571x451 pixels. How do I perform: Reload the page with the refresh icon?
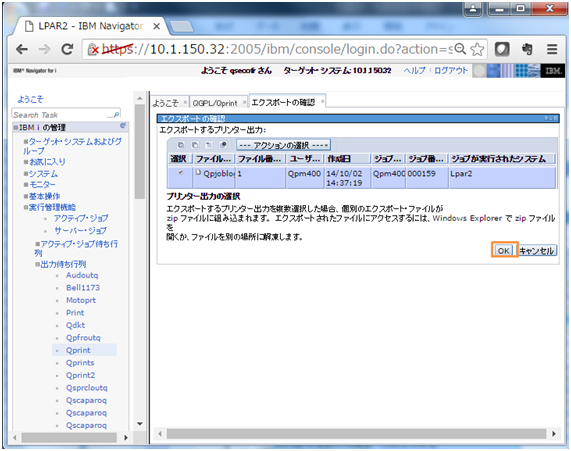67,49
